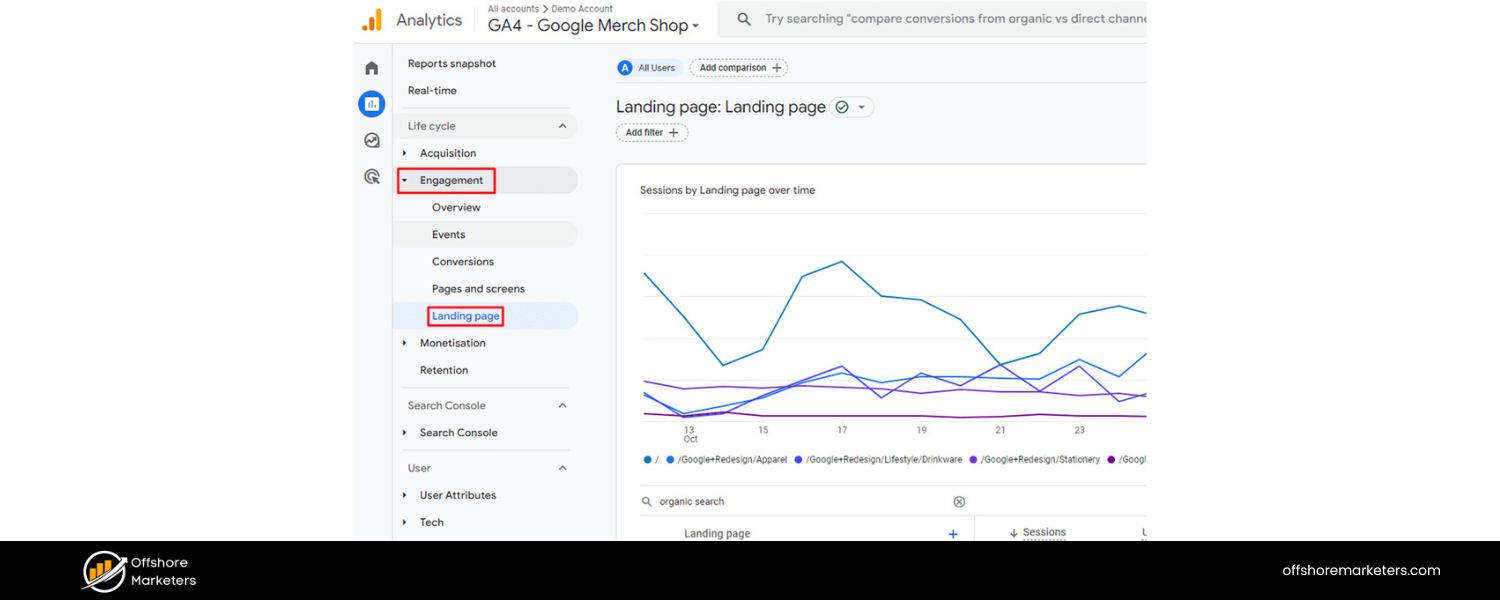Open the Advertising section icon
Image resolution: width=1500 pixels, height=600 pixels.
[372, 176]
